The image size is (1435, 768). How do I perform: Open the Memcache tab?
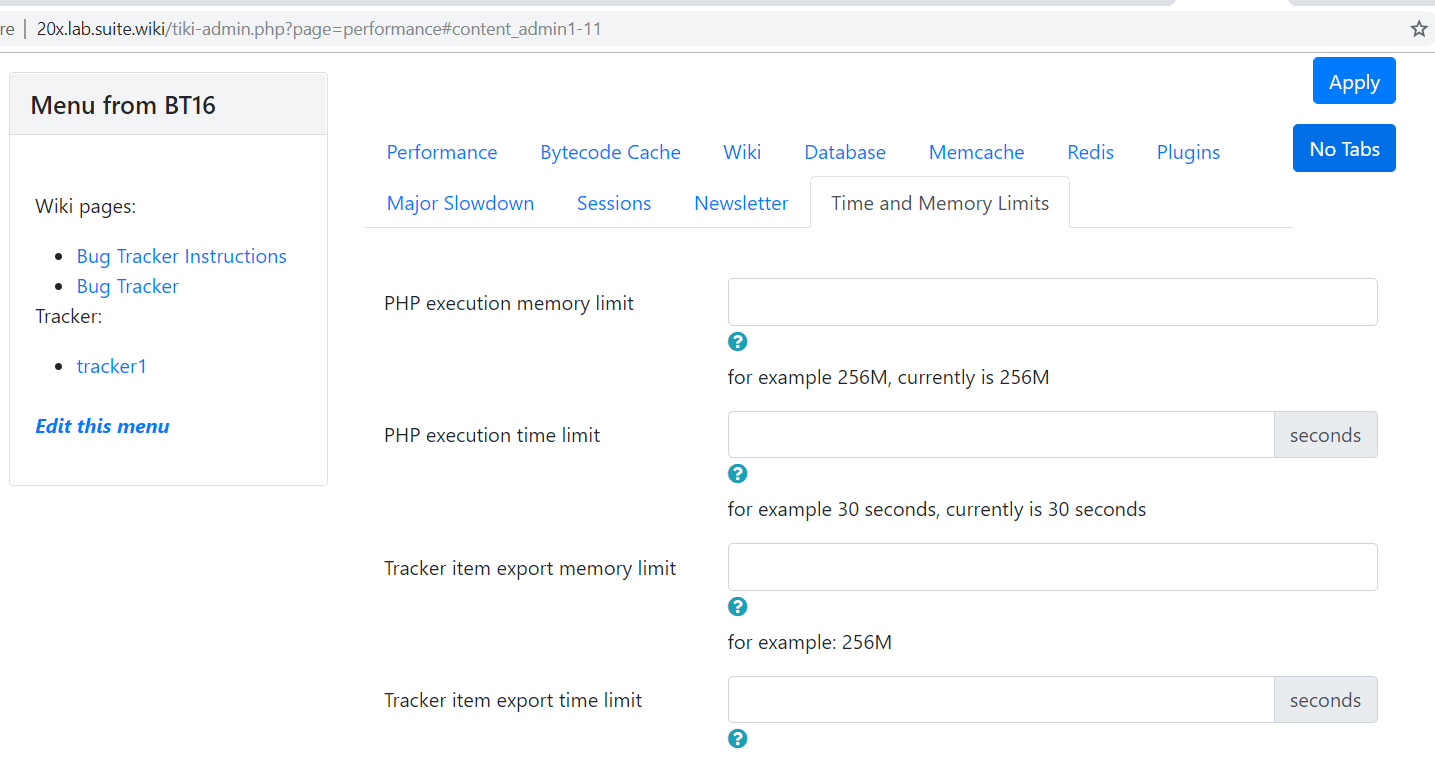977,152
